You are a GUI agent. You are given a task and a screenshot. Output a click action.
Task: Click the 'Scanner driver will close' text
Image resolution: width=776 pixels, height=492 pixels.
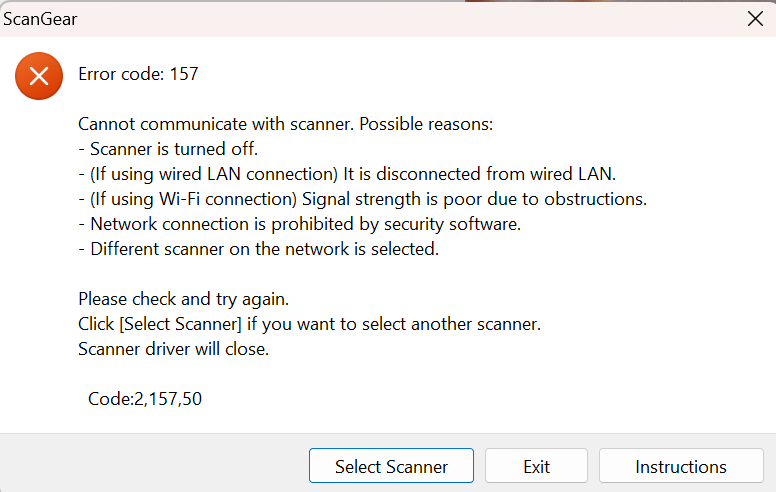tap(173, 349)
